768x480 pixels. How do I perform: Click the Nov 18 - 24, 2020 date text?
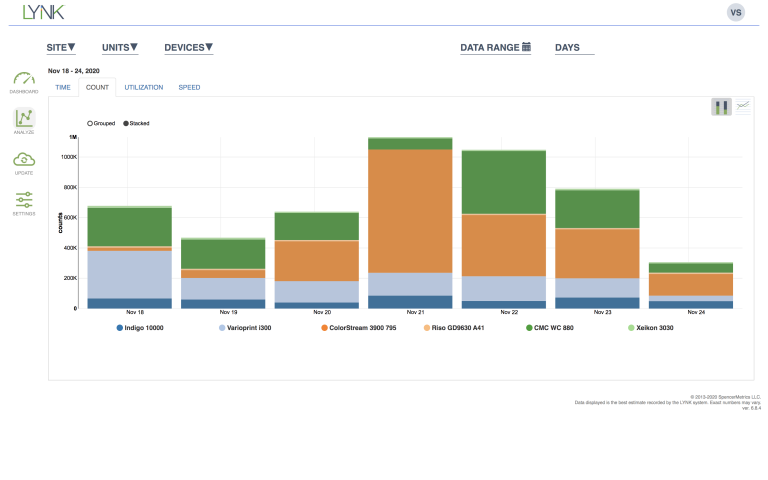click(x=73, y=71)
